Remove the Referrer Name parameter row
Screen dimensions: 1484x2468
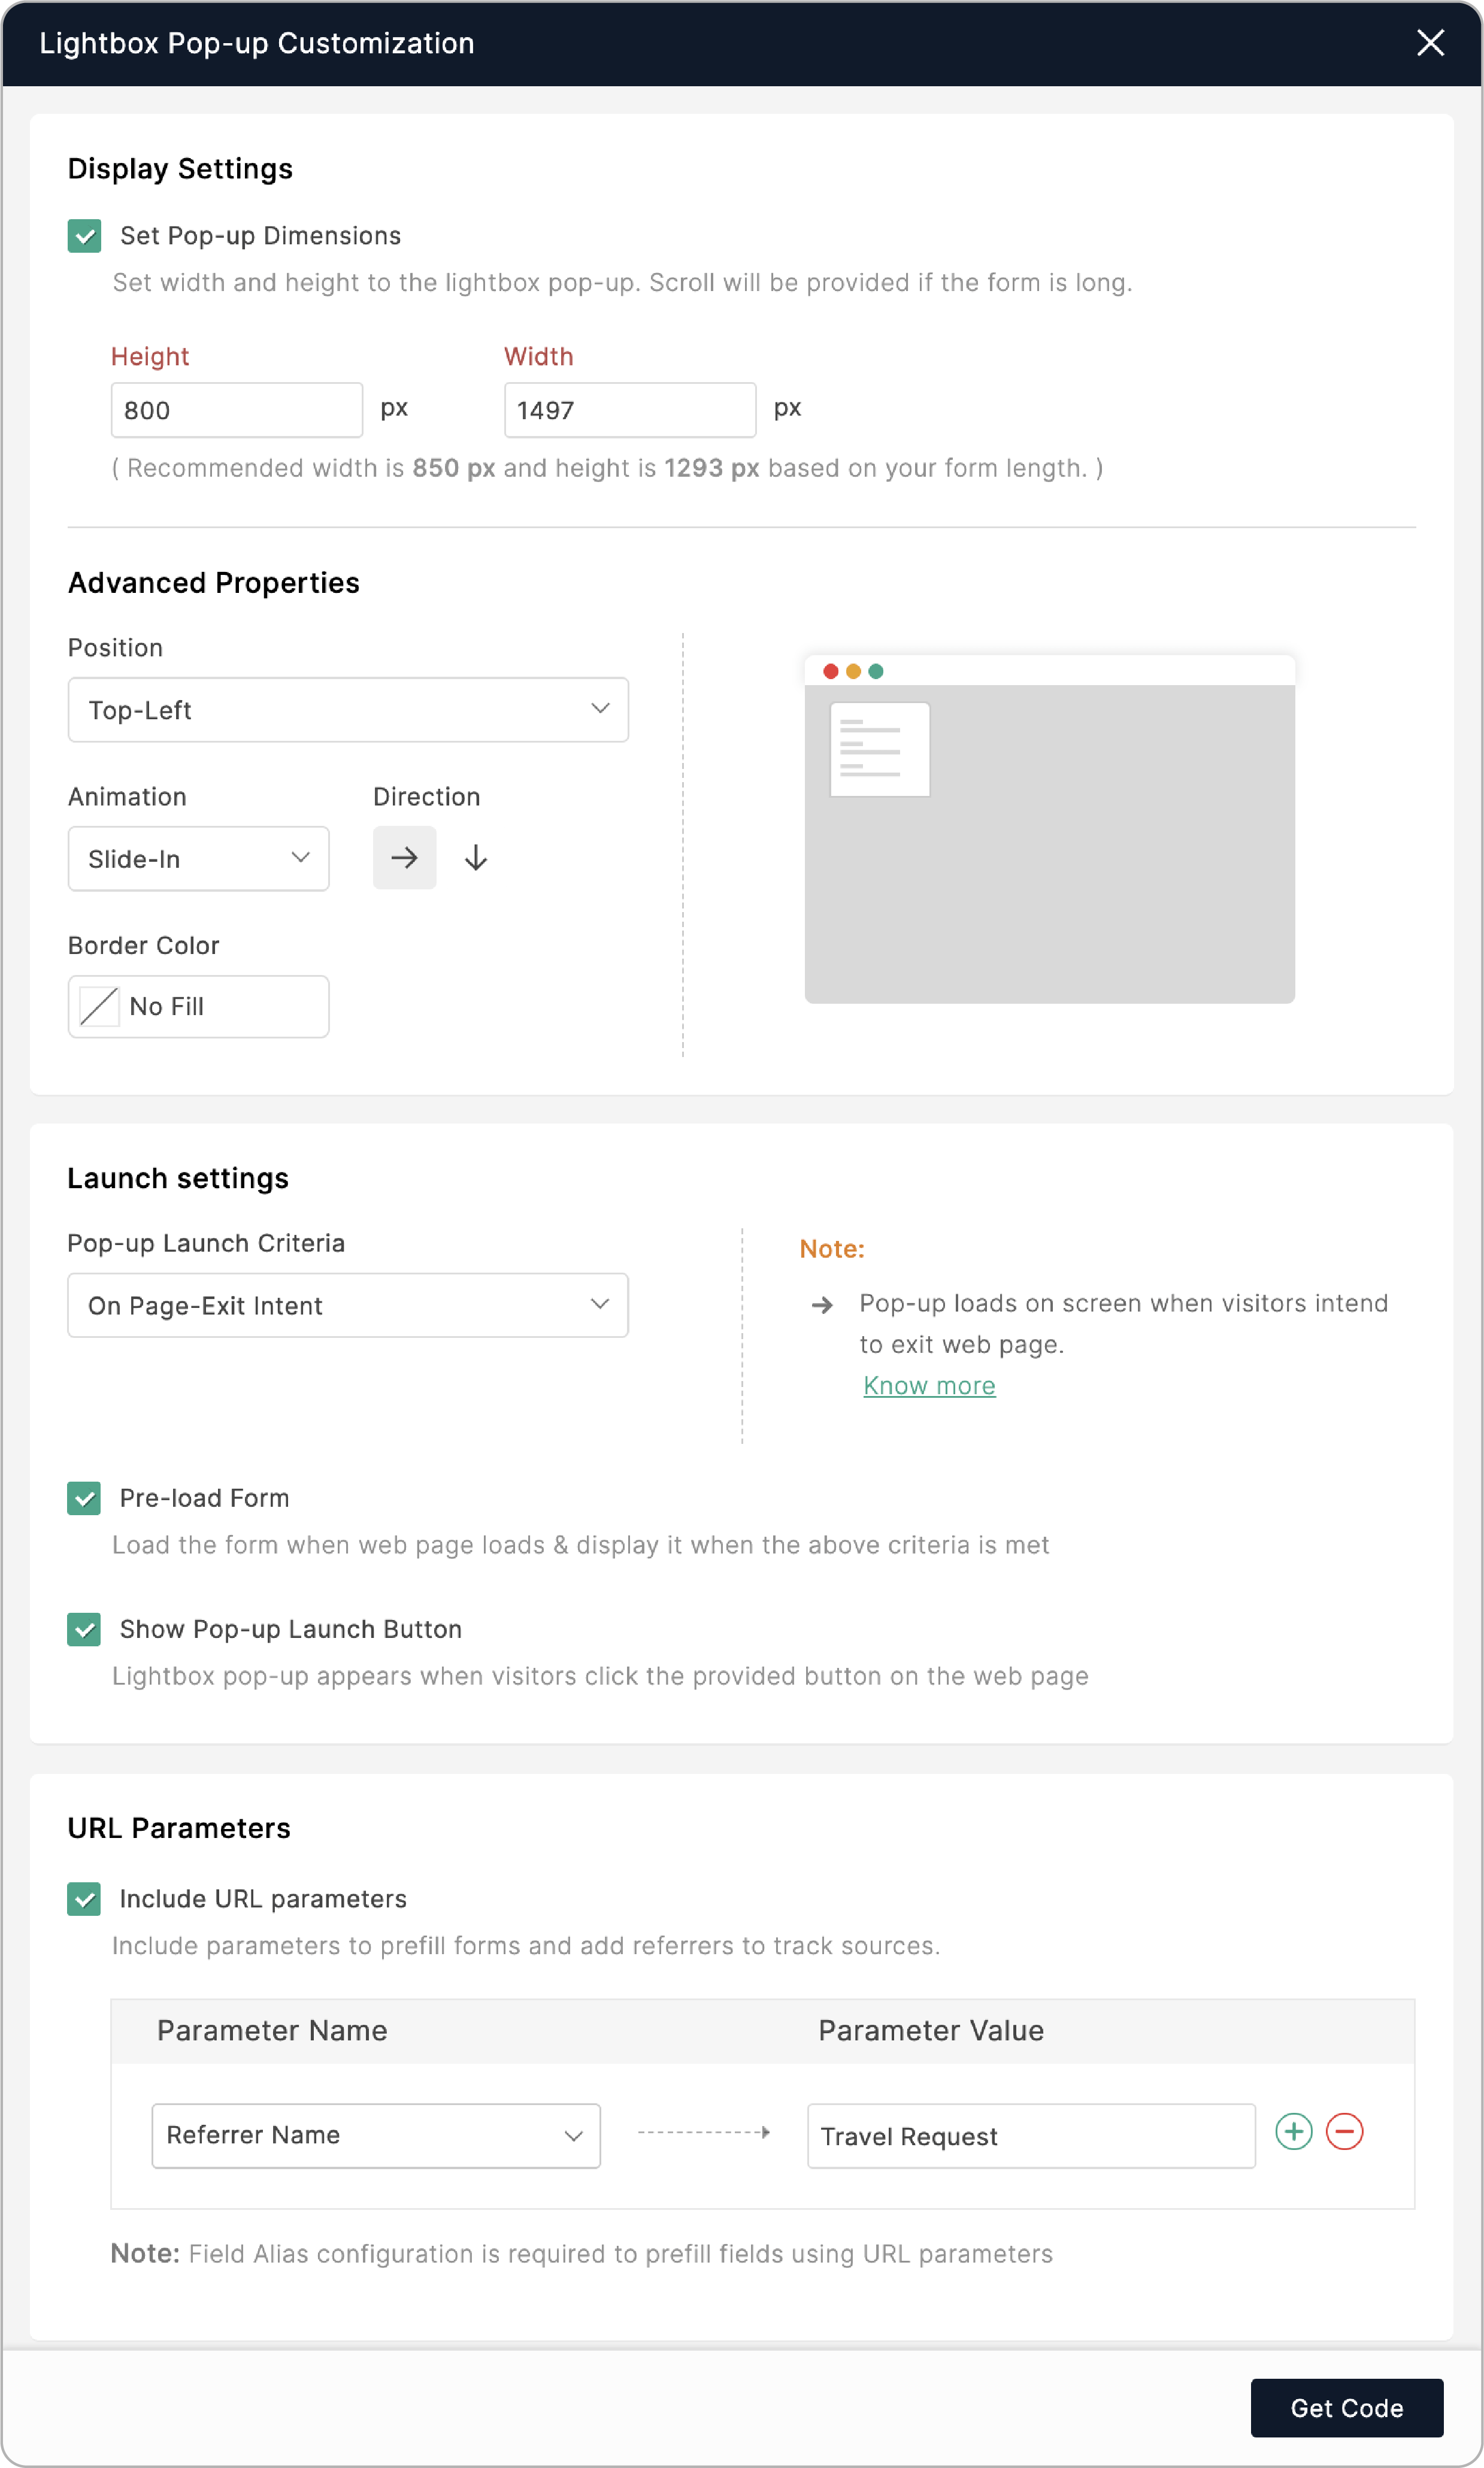point(1344,2132)
